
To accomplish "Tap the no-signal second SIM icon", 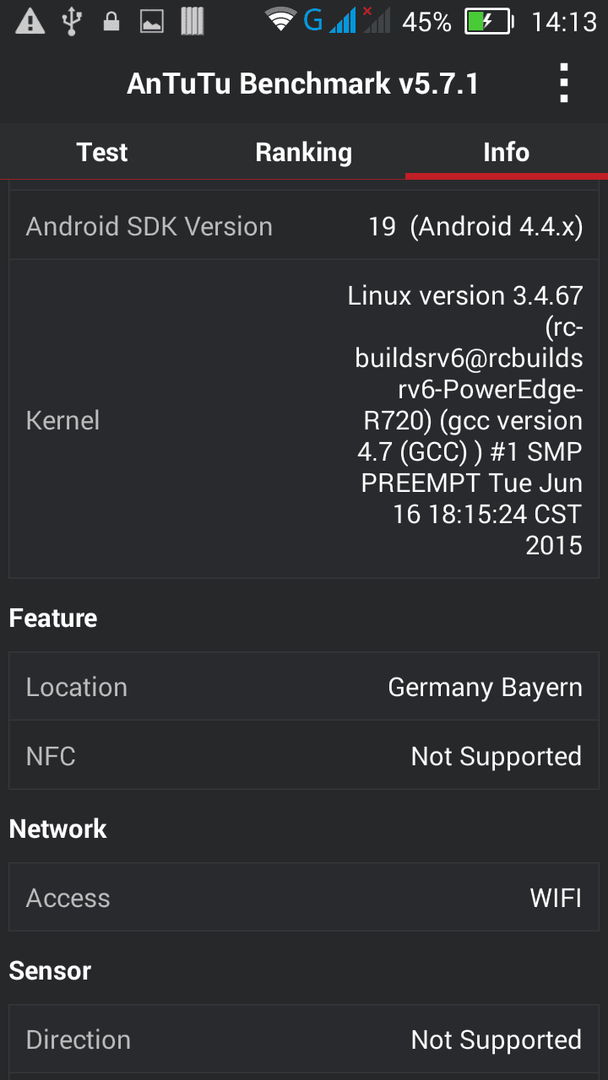I will coord(376,21).
